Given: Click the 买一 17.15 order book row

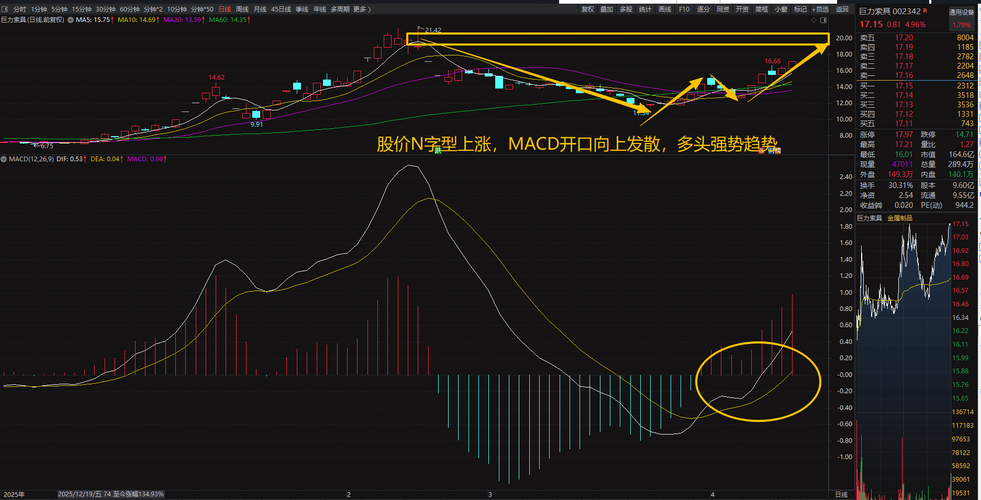Looking at the screenshot, I should coord(917,86).
